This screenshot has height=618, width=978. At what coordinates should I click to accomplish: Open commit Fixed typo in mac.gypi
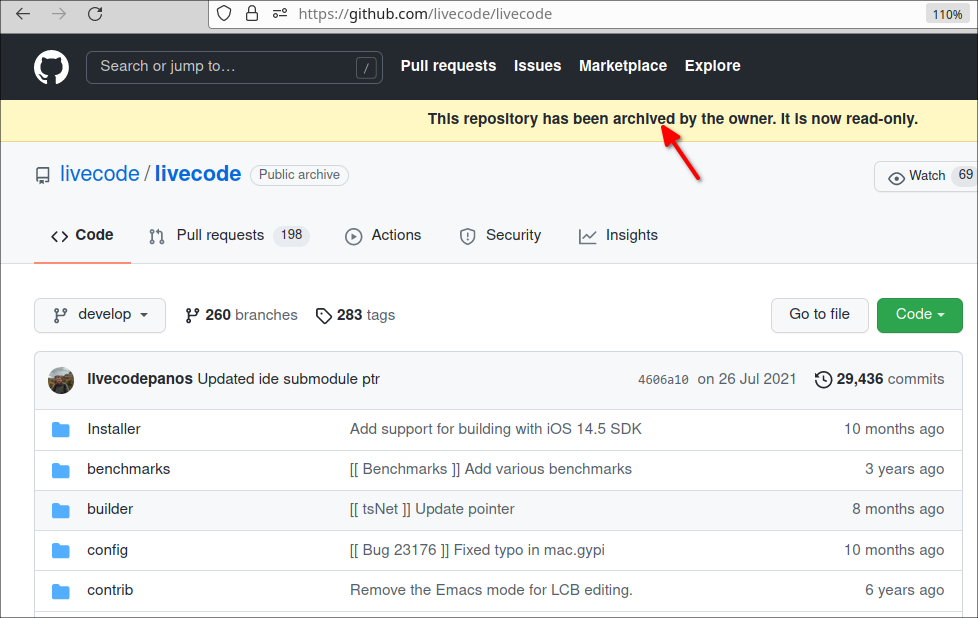[x=477, y=550]
